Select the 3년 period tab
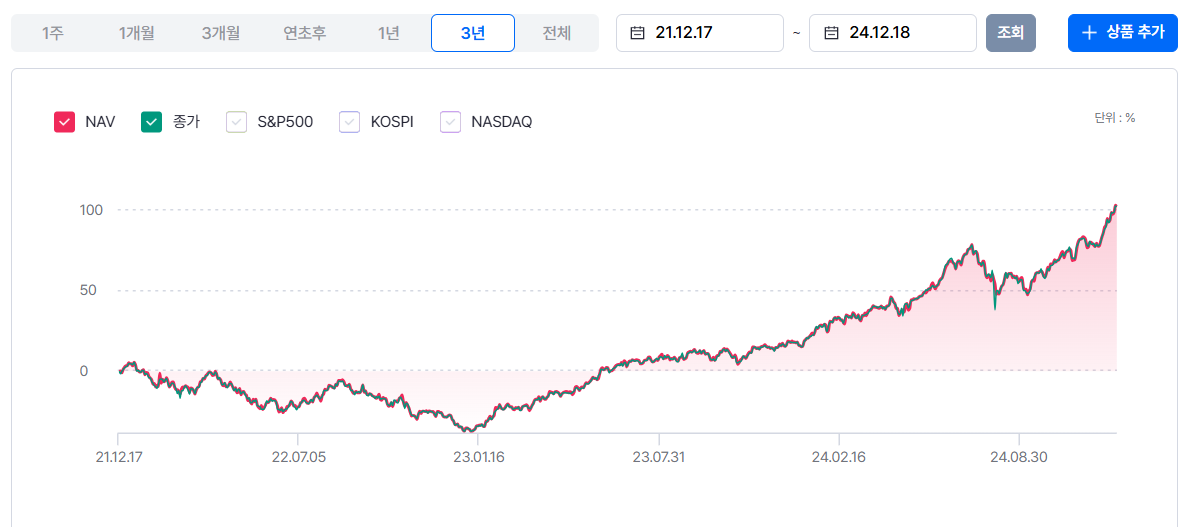The image size is (1193, 527). point(472,33)
